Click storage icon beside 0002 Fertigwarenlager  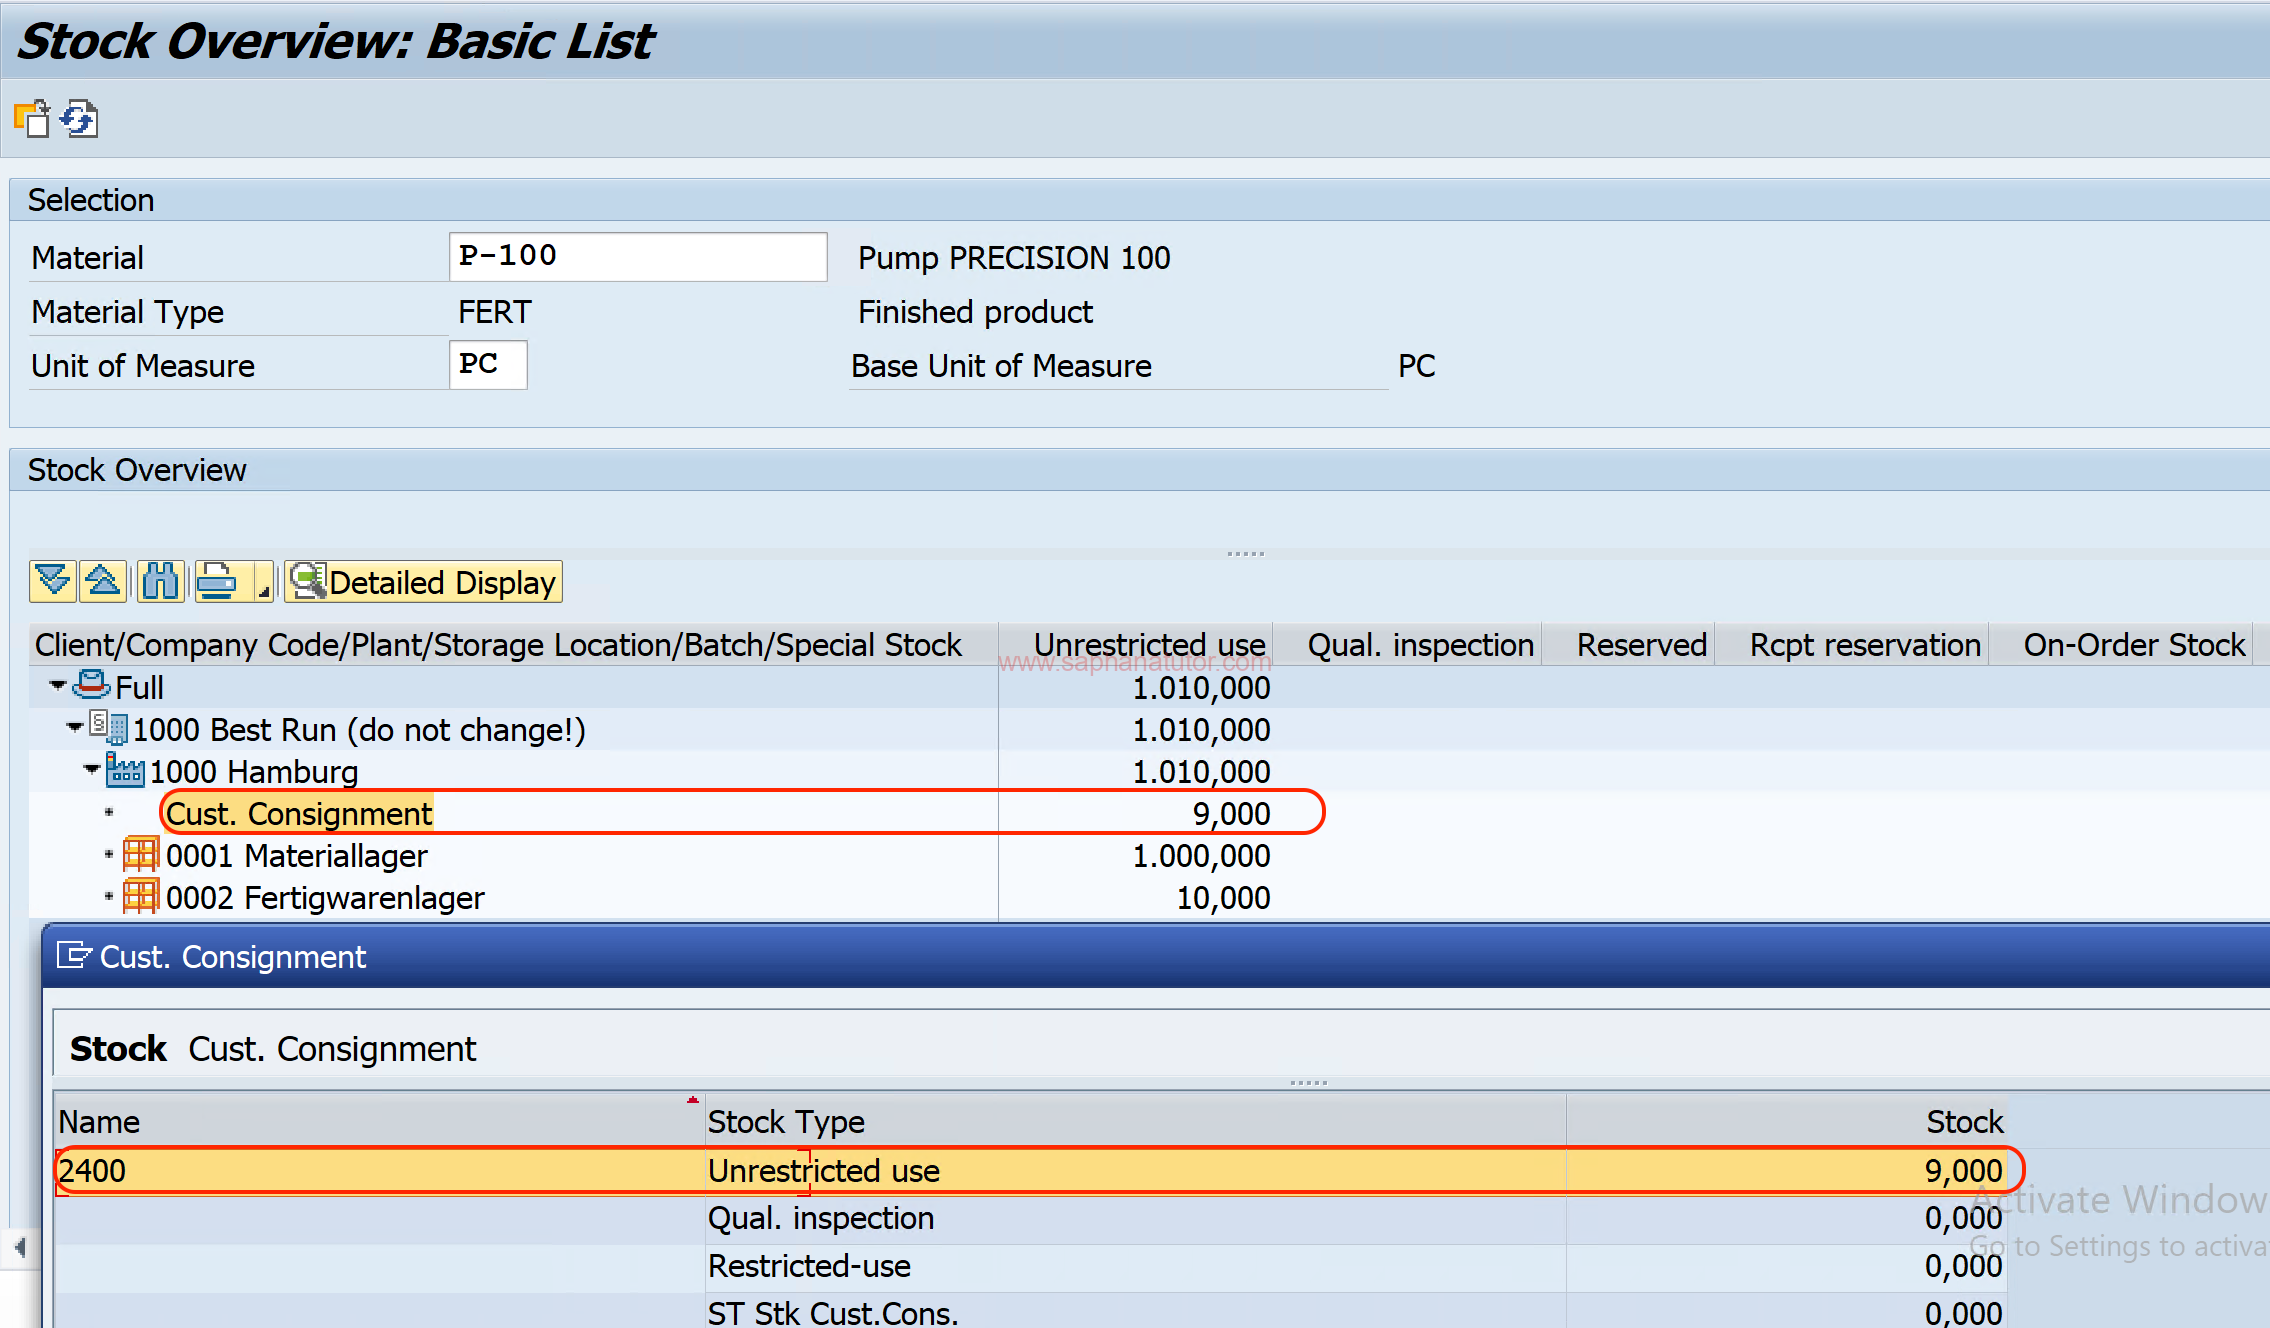141,896
